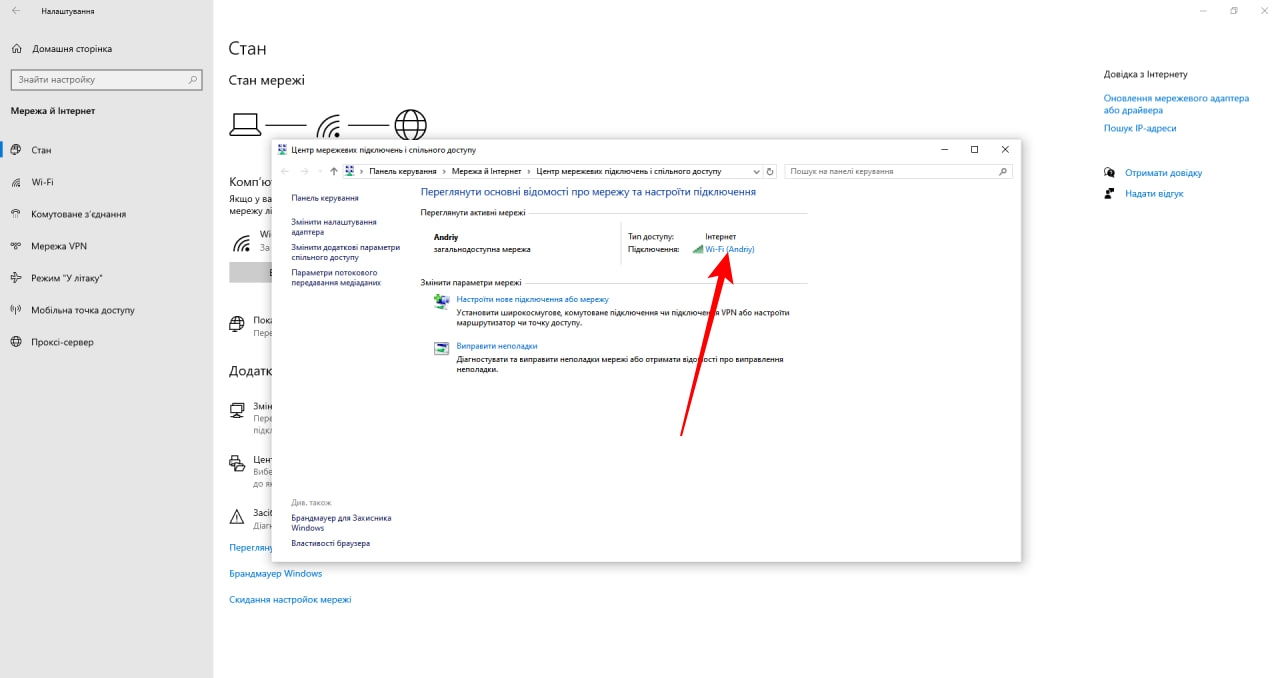Viewport: 1273px width, 678px height.
Task: Click the up arrow navigation icon
Action: [x=334, y=172]
